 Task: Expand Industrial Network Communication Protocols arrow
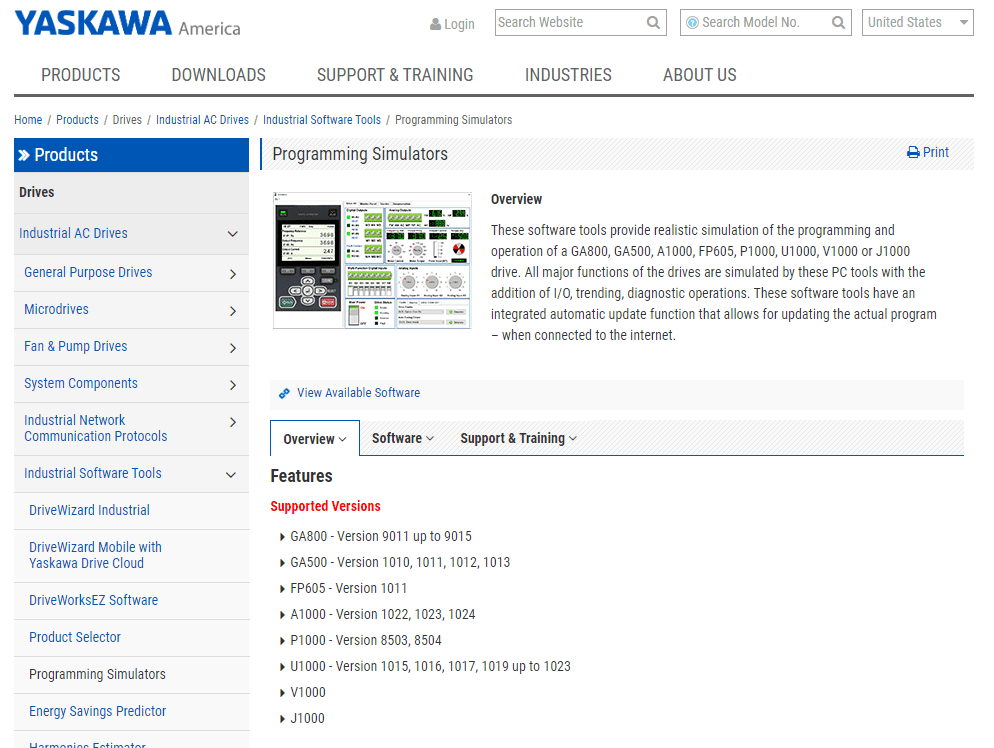(x=233, y=422)
